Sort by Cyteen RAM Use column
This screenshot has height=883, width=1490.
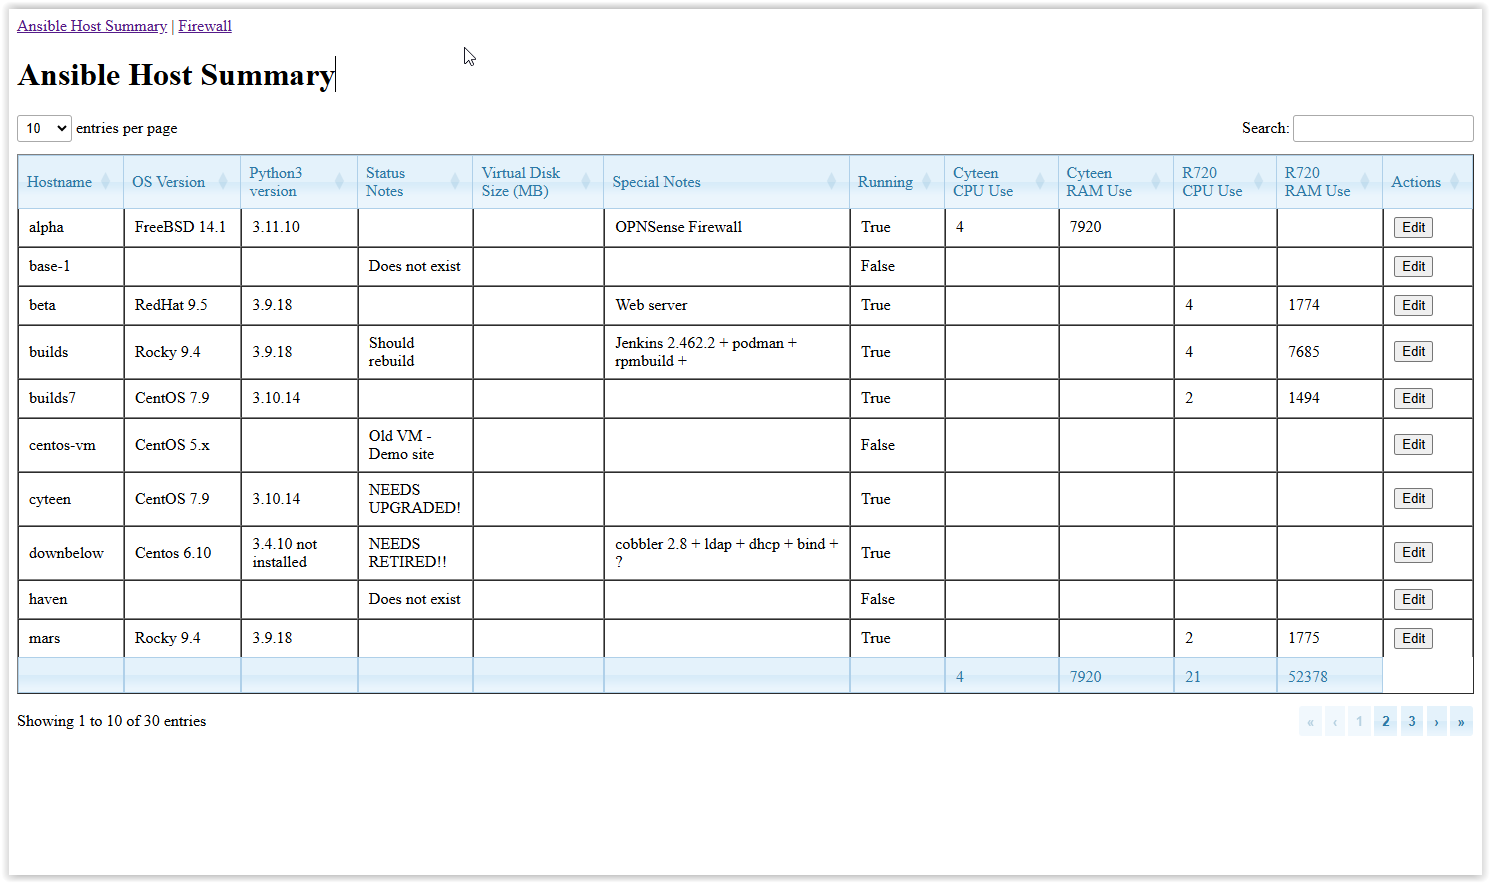[x=1115, y=182]
